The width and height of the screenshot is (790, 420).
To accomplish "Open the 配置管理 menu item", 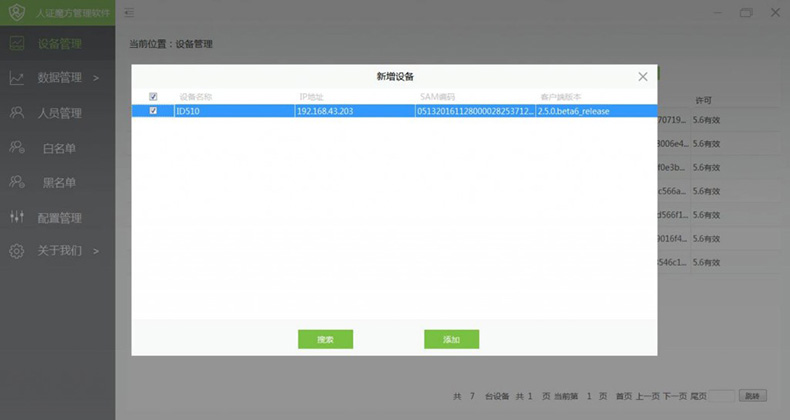I will [59, 217].
